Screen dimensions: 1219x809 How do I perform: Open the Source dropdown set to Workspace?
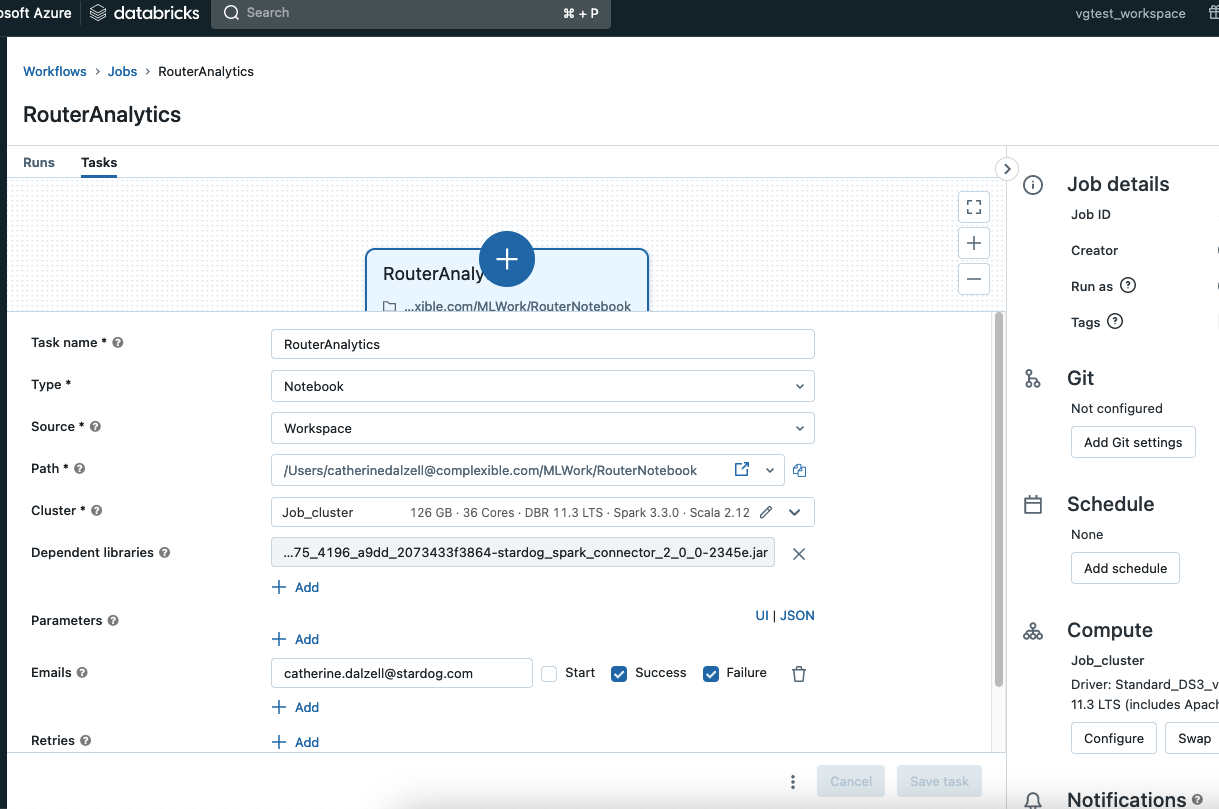tap(542, 428)
